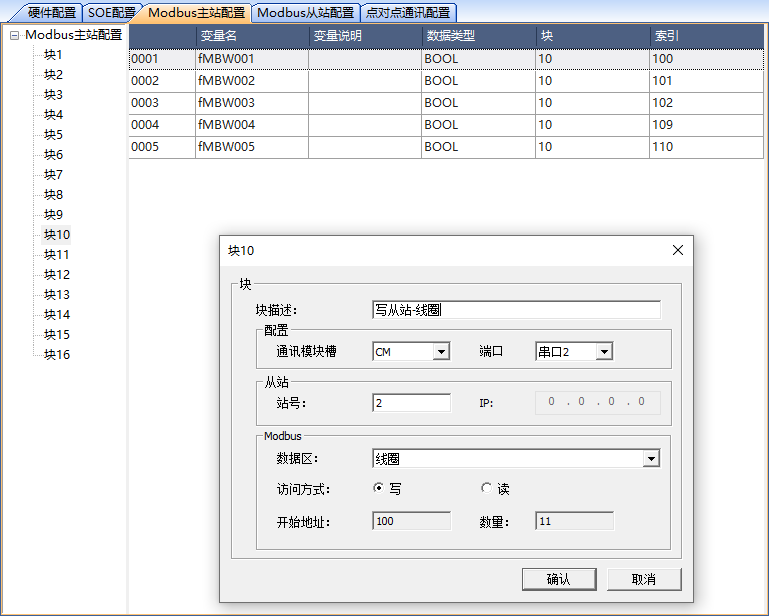Select 块1 in the tree
This screenshot has width=769, height=616.
53,54
